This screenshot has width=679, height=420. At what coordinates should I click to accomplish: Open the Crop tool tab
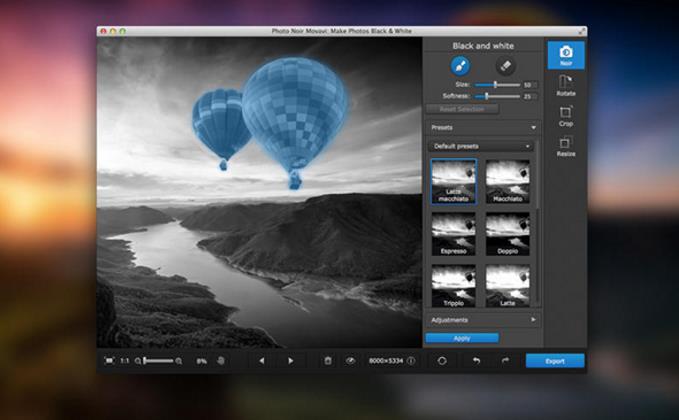coord(566,116)
